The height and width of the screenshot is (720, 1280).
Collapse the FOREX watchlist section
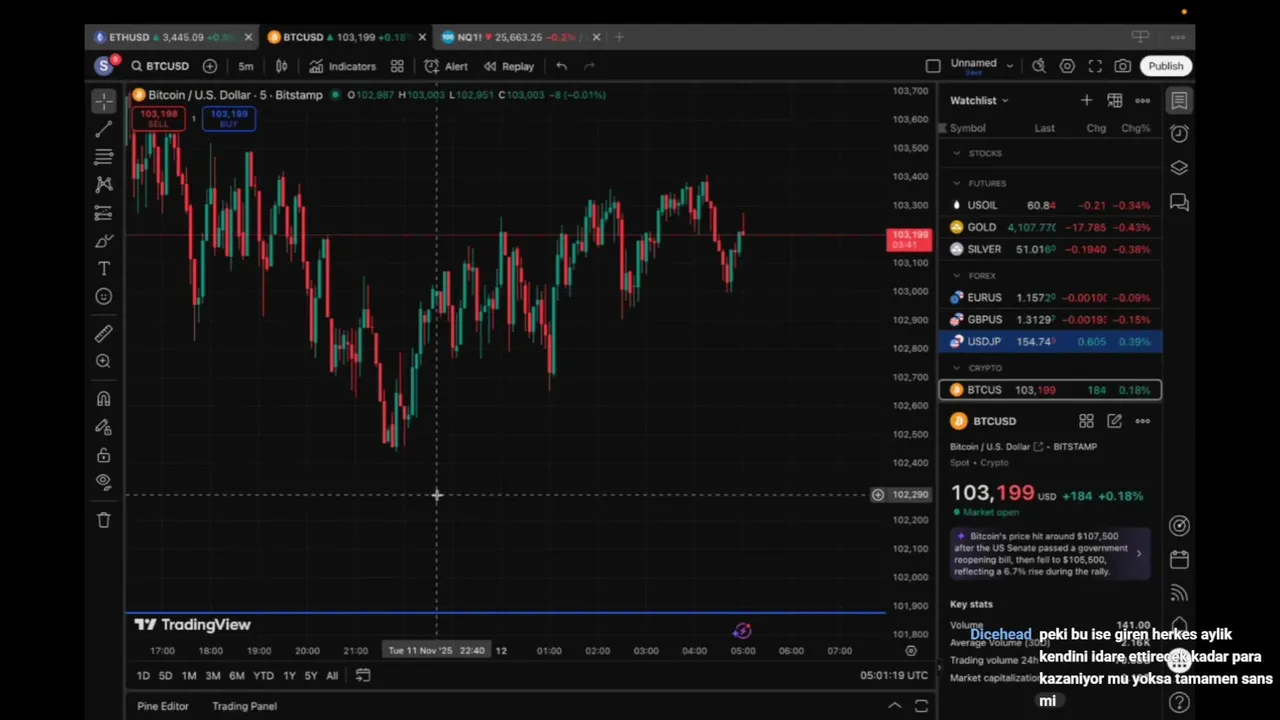[956, 275]
